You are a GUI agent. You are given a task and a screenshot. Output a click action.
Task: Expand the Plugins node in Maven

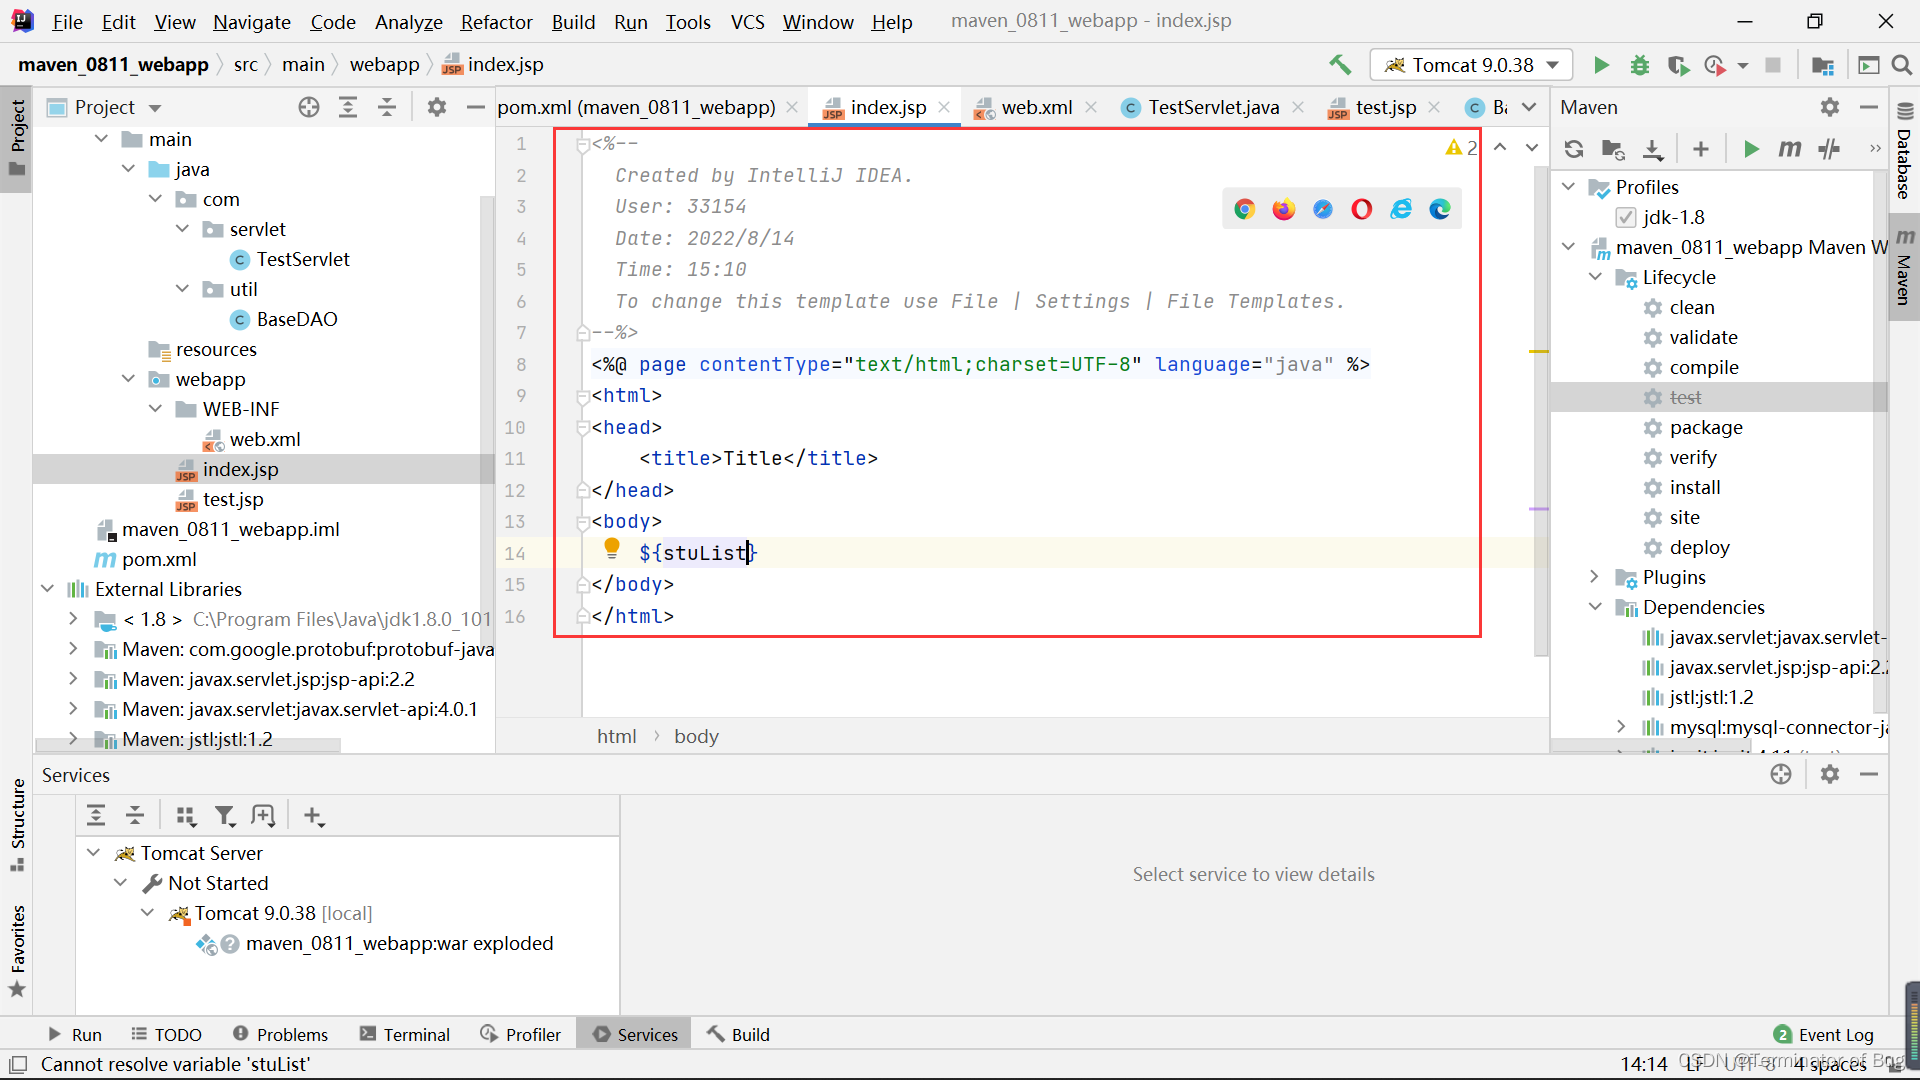coord(1595,577)
